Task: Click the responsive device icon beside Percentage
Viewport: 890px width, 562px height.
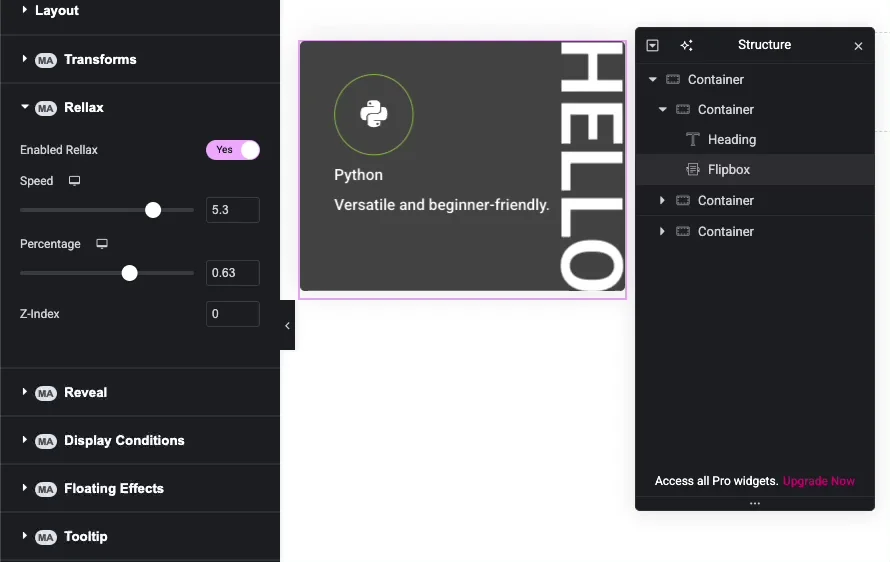Action: click(x=102, y=244)
